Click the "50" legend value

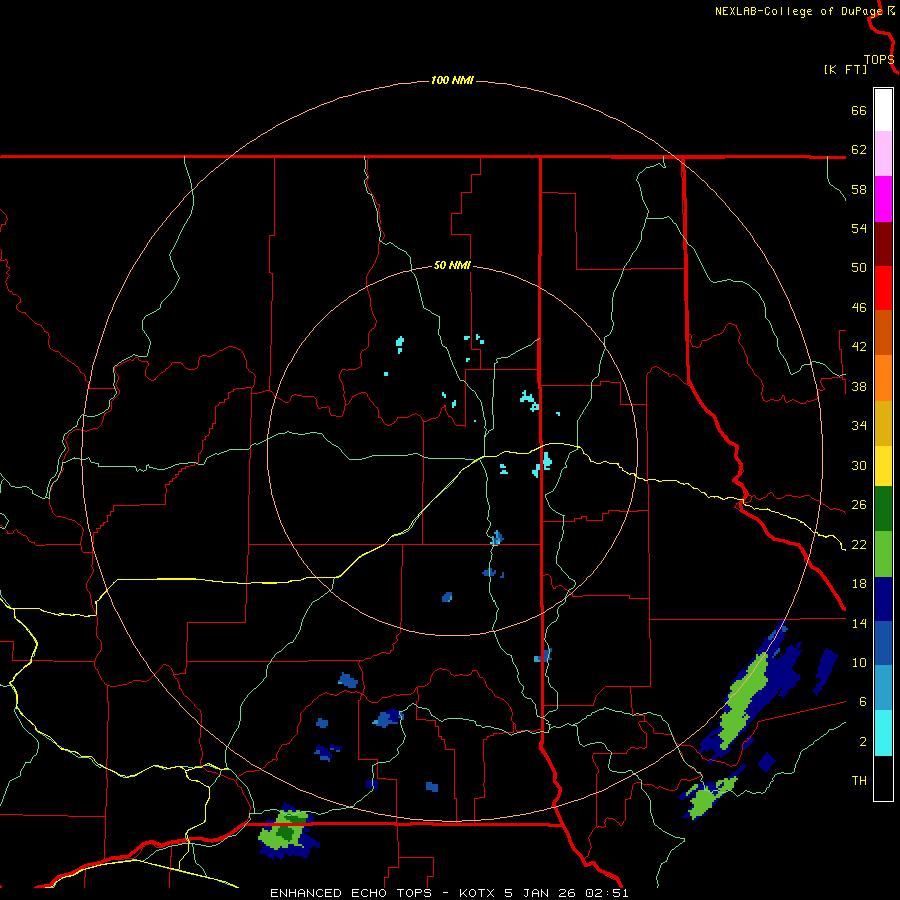click(x=859, y=268)
